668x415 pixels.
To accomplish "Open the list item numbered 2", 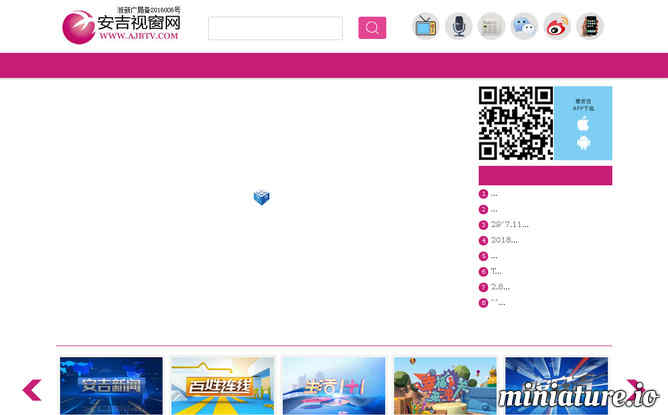I will coord(488,210).
